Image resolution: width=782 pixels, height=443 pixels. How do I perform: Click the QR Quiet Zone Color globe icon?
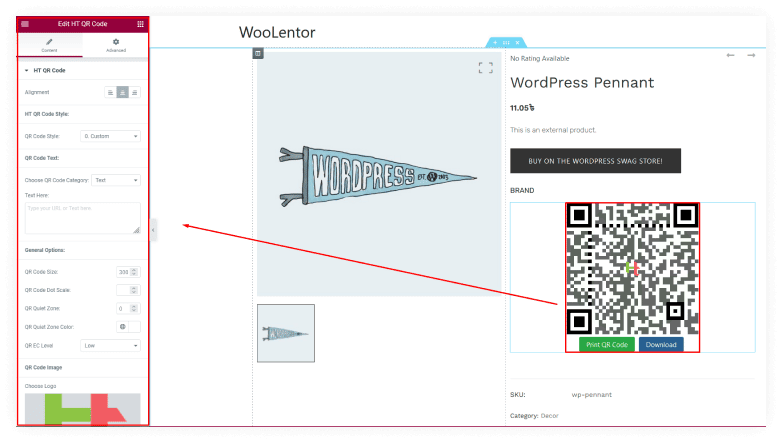tap(123, 327)
